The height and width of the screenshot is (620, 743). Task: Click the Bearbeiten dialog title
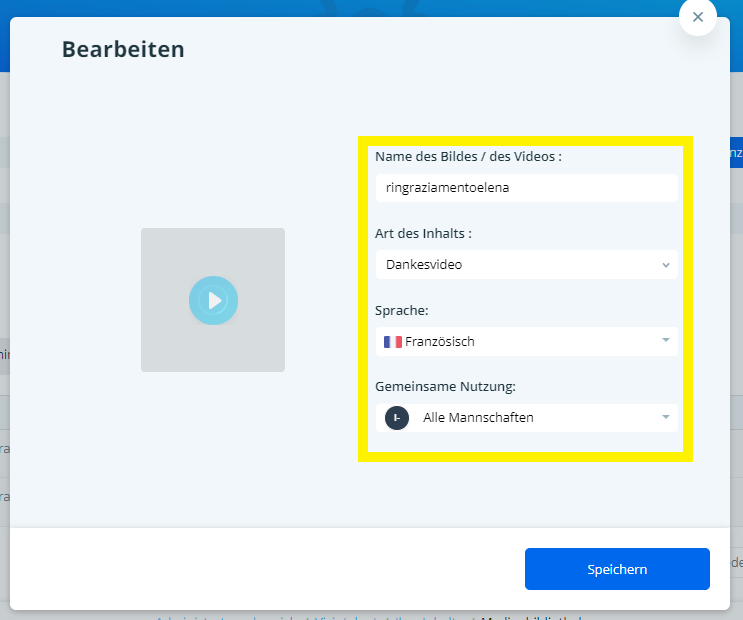123,49
